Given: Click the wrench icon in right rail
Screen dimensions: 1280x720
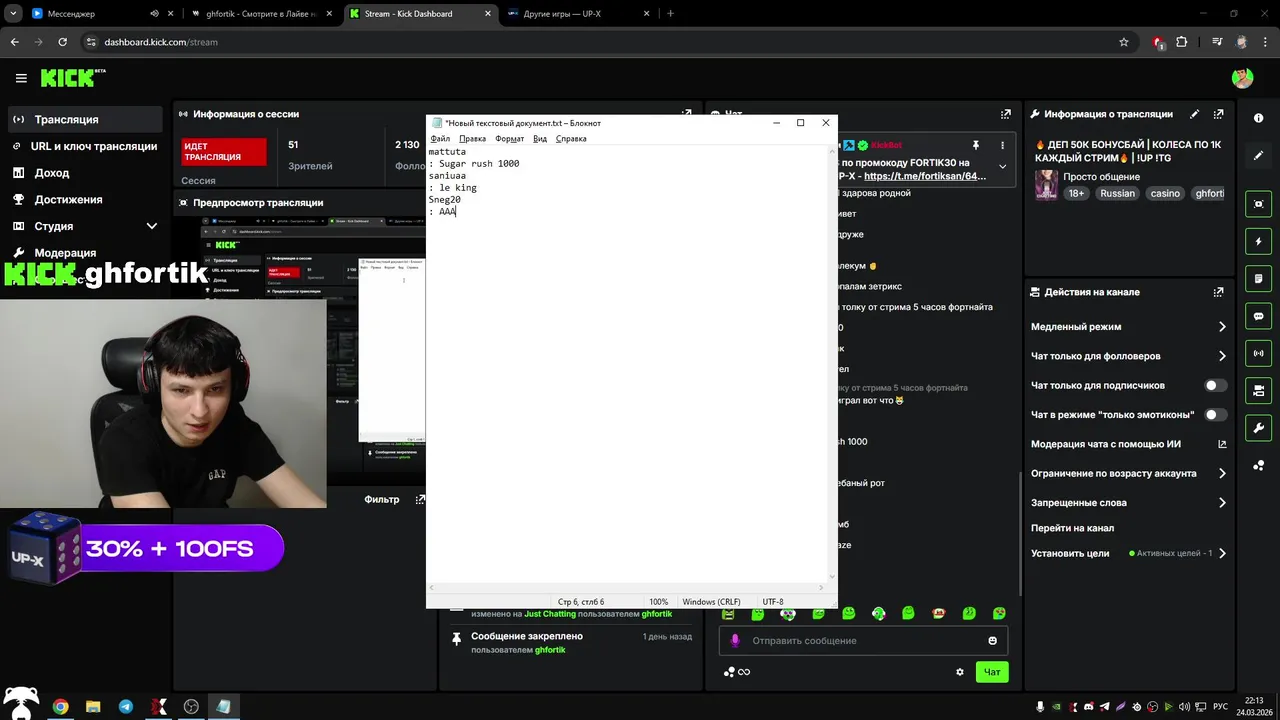Looking at the screenshot, I should (1259, 428).
